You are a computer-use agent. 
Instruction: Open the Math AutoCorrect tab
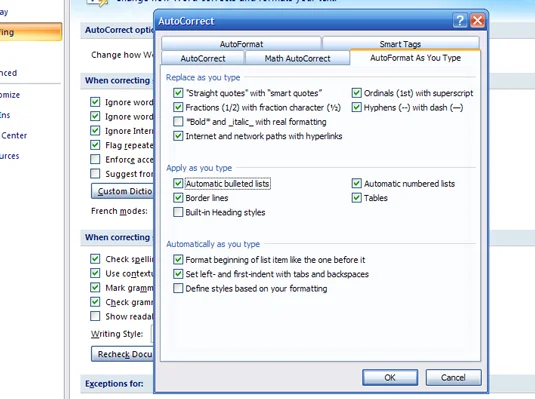click(x=297, y=58)
